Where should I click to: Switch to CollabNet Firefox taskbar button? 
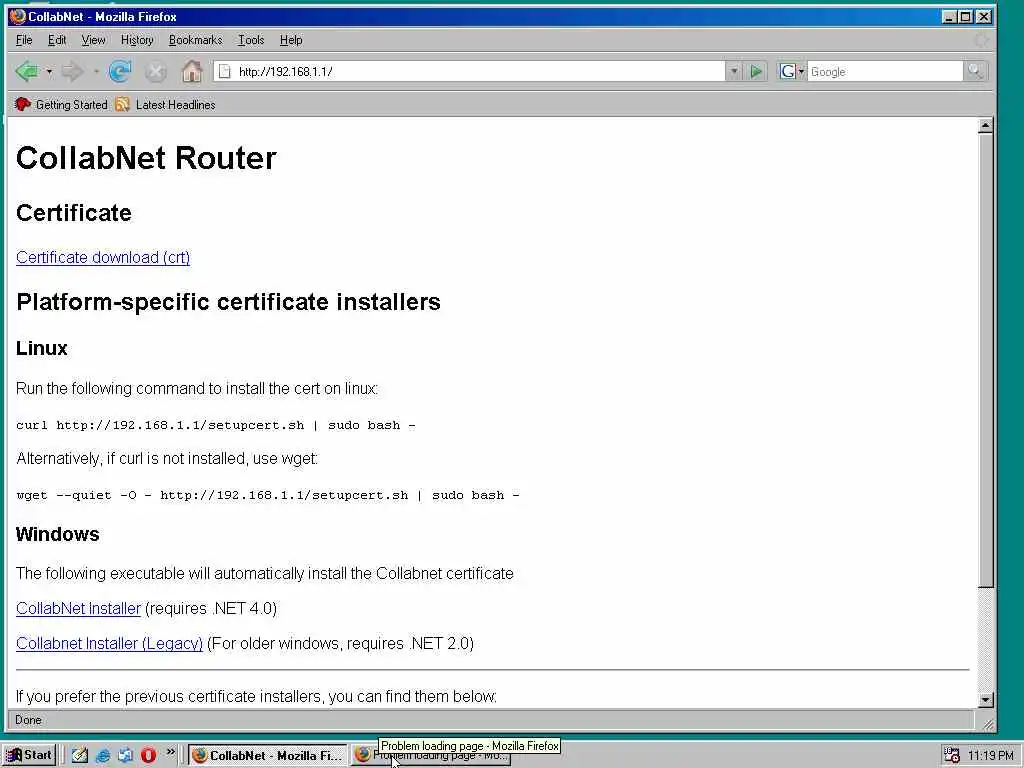tap(268, 755)
